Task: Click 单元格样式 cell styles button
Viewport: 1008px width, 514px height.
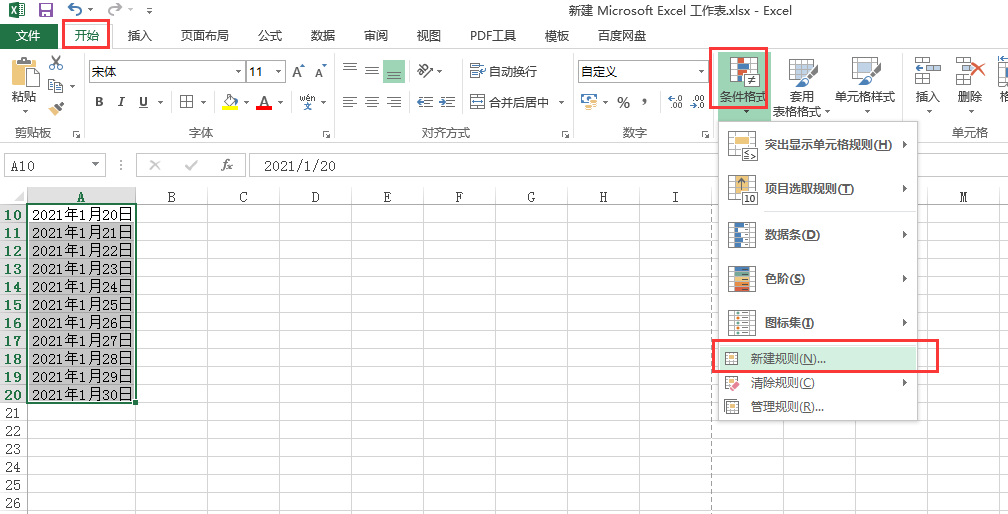Action: pos(865,87)
